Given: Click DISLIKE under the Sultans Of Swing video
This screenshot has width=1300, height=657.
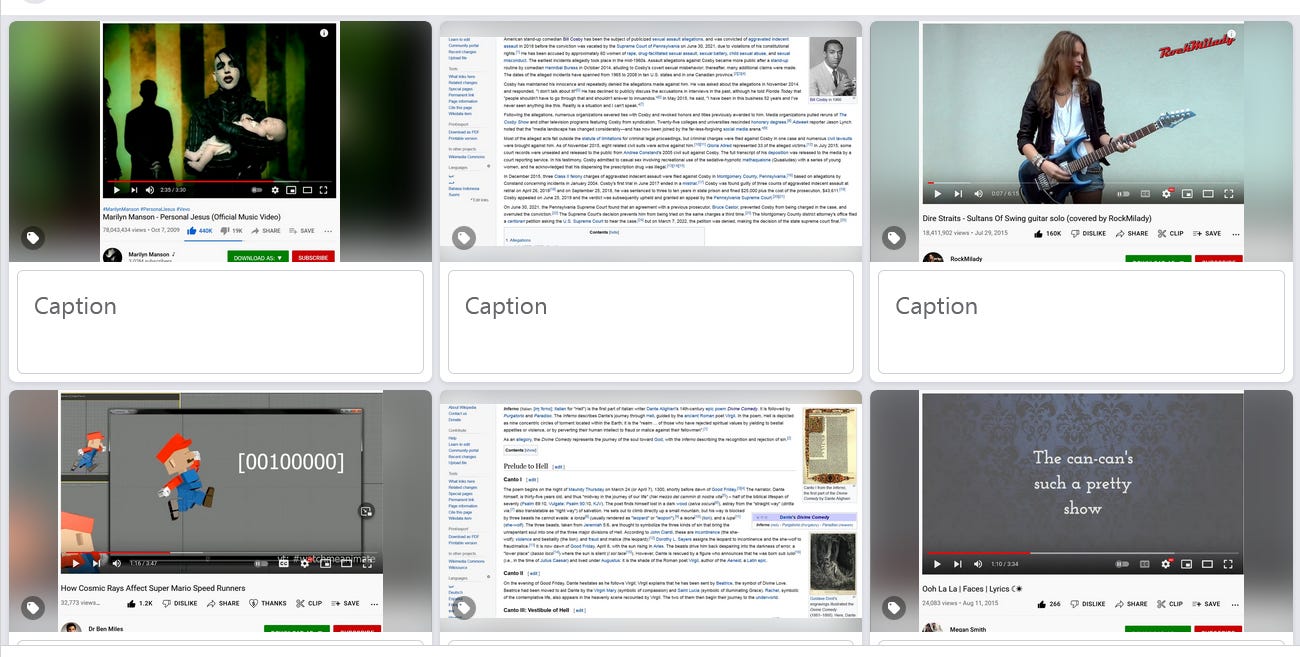Looking at the screenshot, I should click(1088, 233).
